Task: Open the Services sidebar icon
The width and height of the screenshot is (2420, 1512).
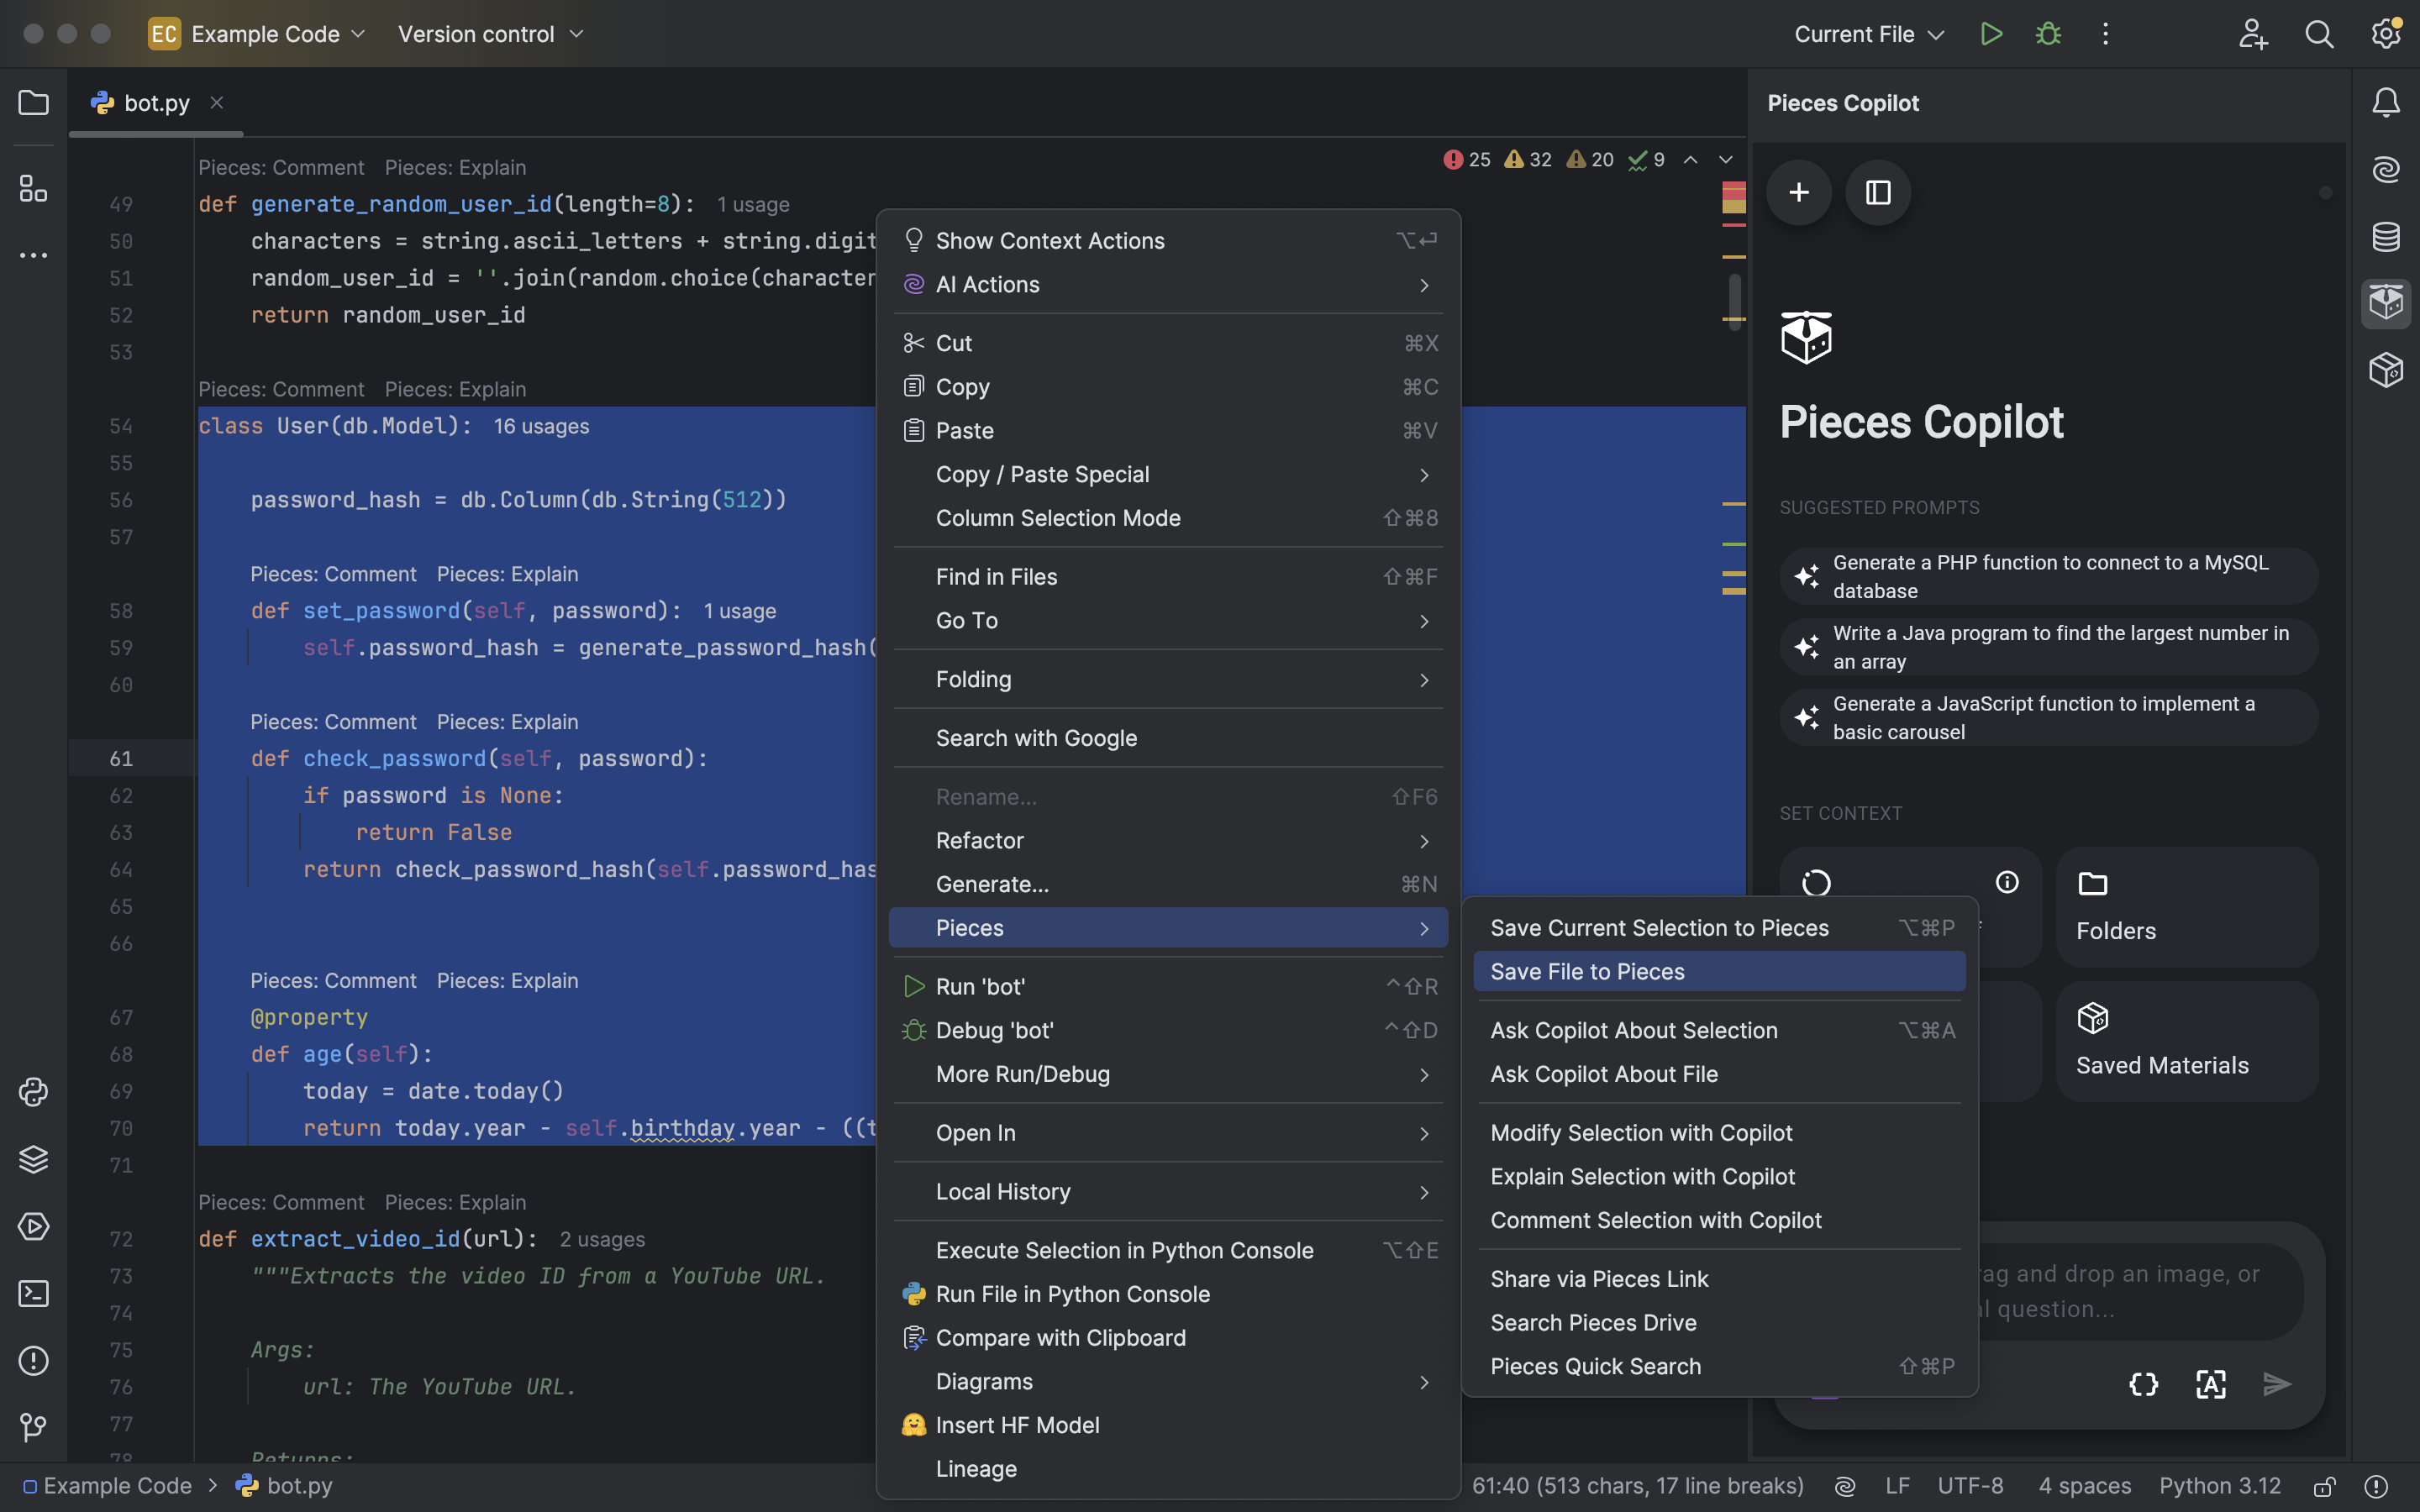Action: pos(33,1226)
